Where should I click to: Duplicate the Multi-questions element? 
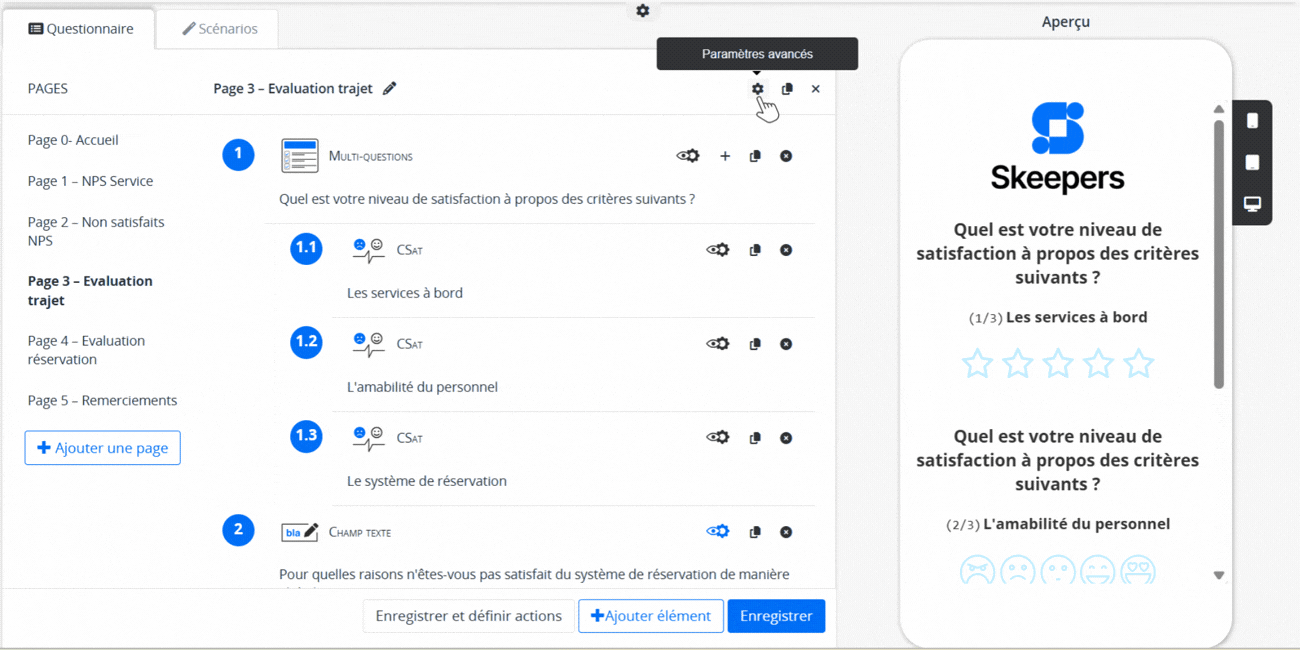pyautogui.click(x=755, y=156)
